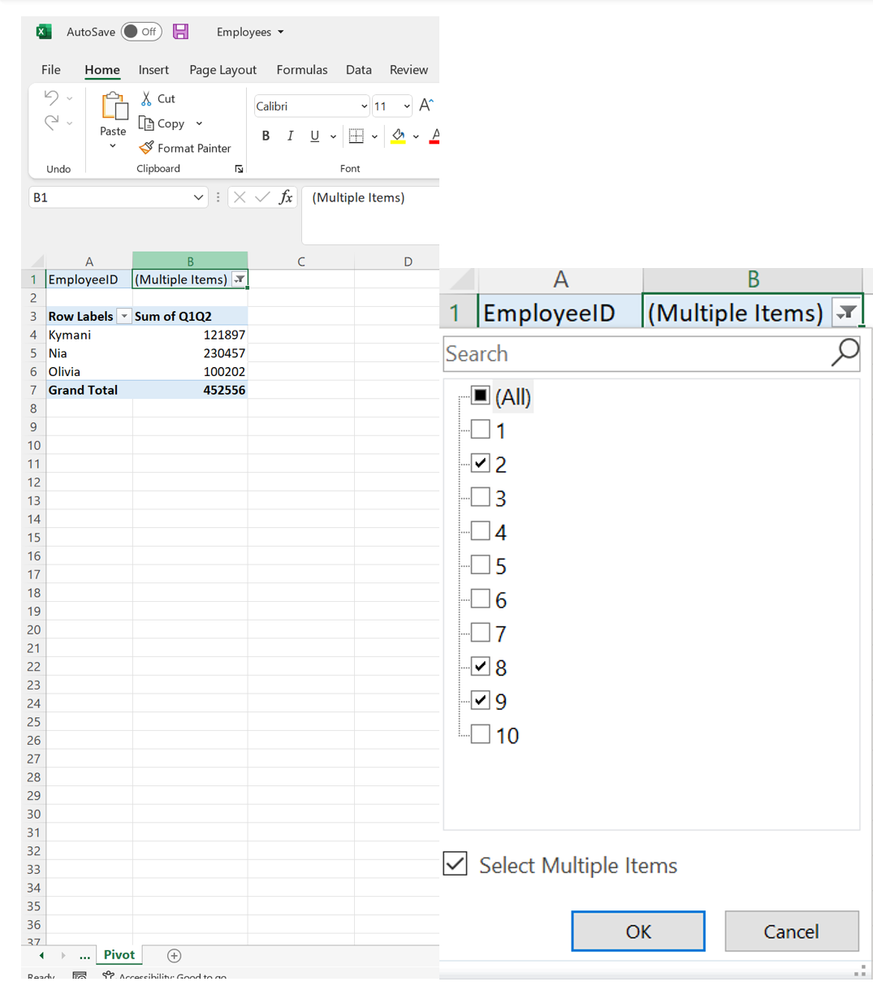Open the Insert ribbon tab
Viewport: 873px width, 999px height.
click(x=153, y=70)
